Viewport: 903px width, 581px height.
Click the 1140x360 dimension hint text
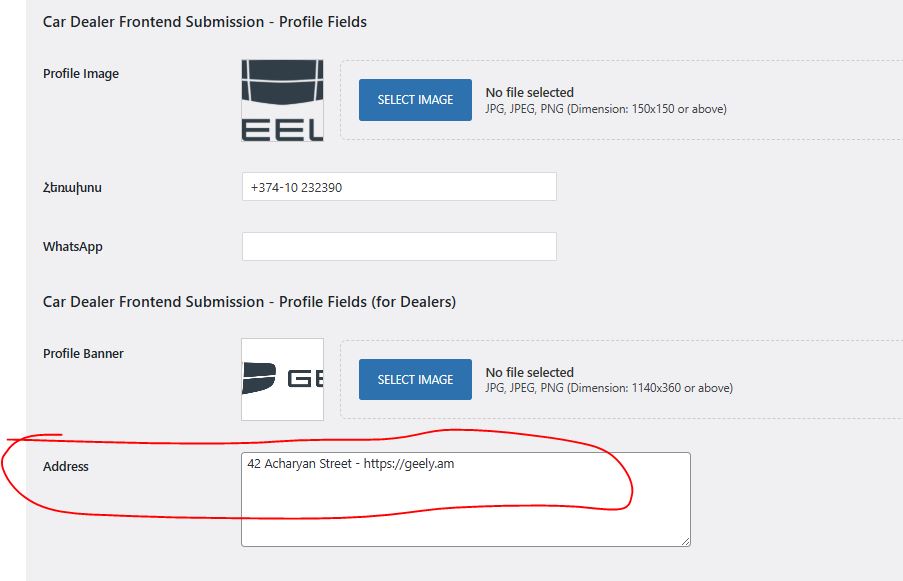[x=609, y=388]
